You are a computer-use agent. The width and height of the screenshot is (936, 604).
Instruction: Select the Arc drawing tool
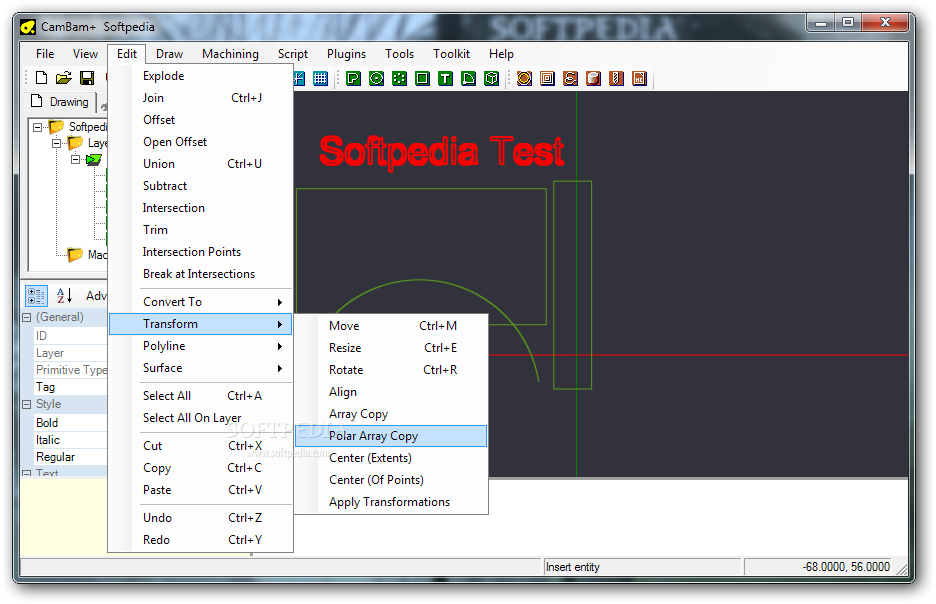point(469,78)
